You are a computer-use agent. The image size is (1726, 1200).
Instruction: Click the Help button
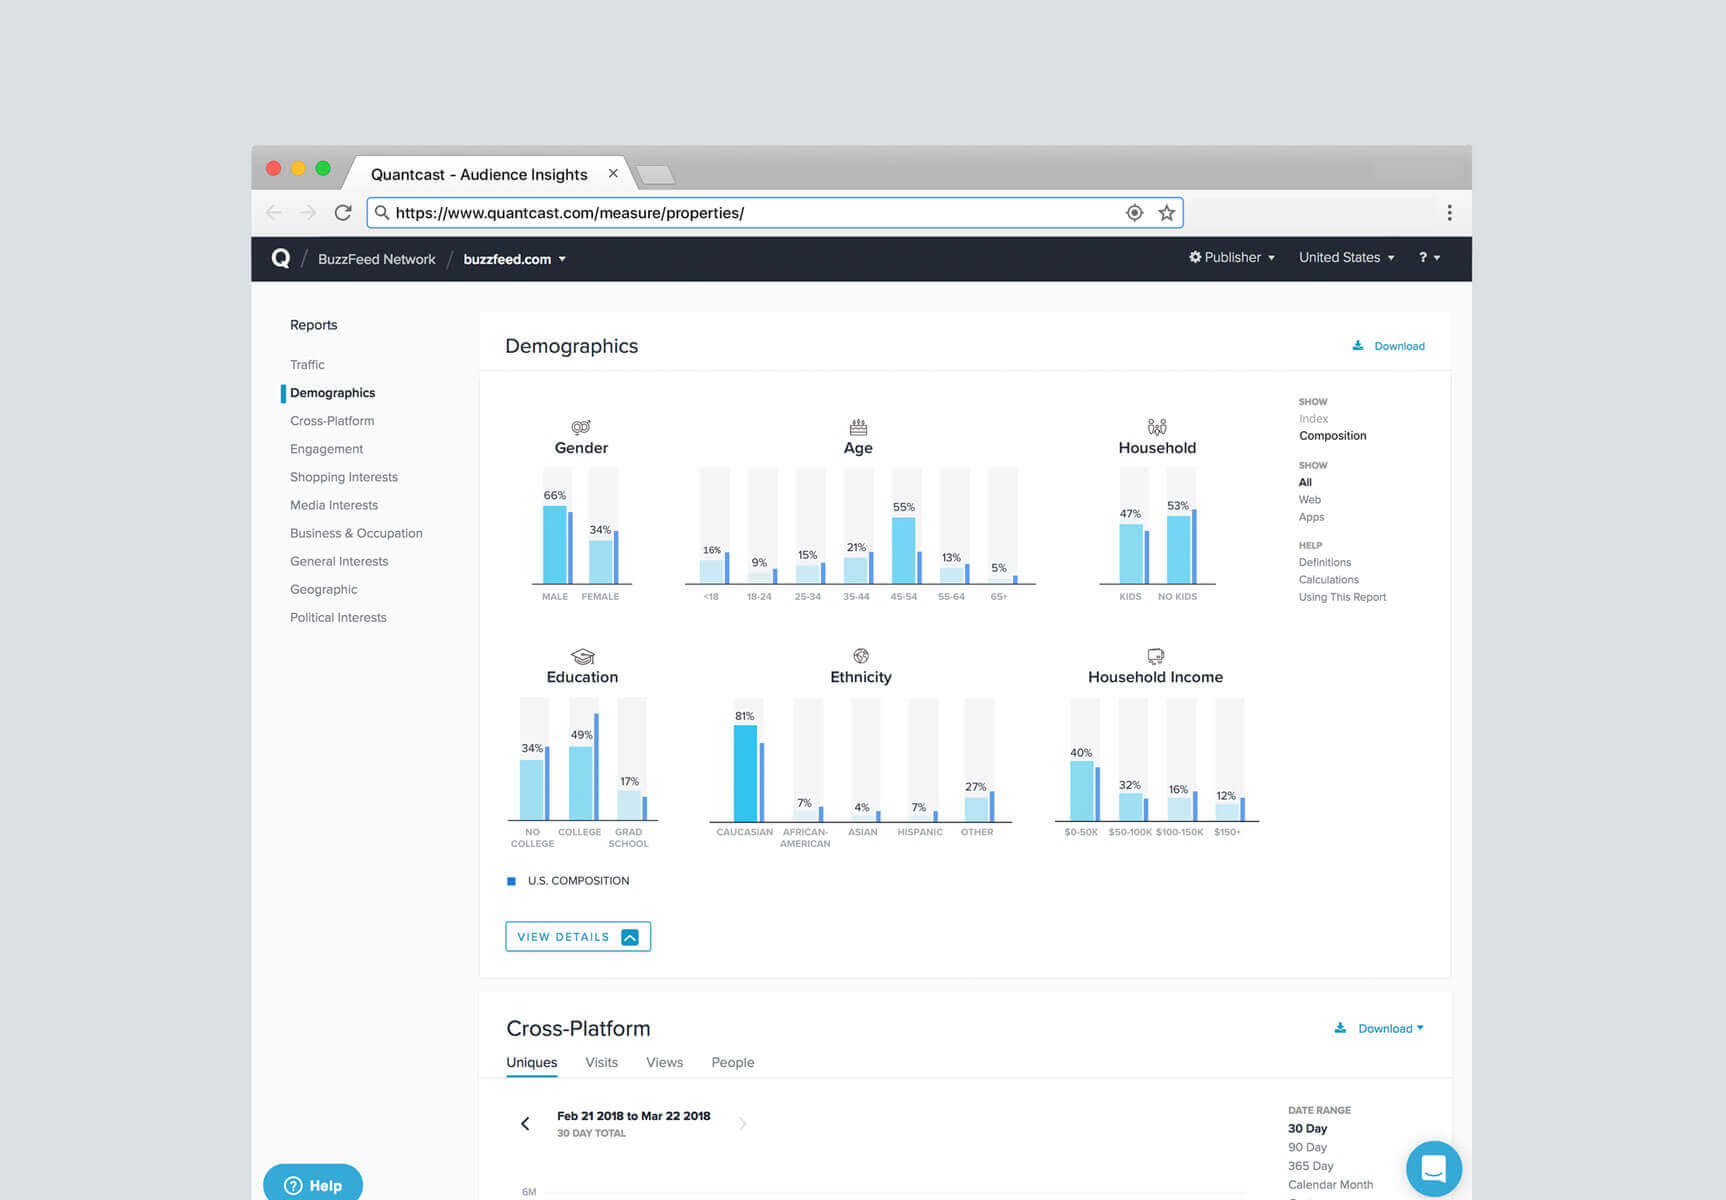tap(313, 1184)
